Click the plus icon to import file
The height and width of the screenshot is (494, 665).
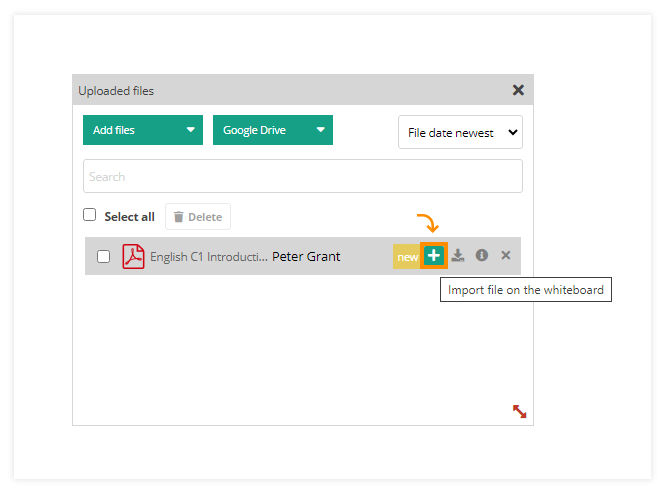433,256
